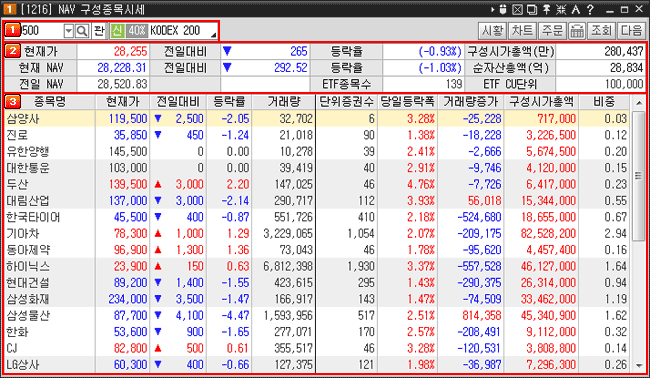Viewport: 650px width, 378px height.
Task: Click the small play arrow in title bar
Action: click(493, 9)
